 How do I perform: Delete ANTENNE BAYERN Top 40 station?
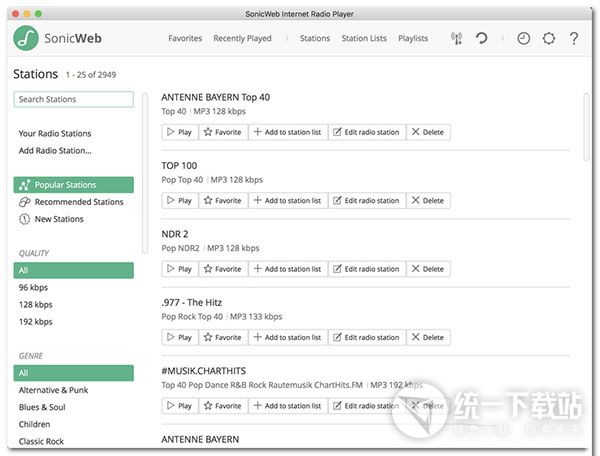point(428,132)
